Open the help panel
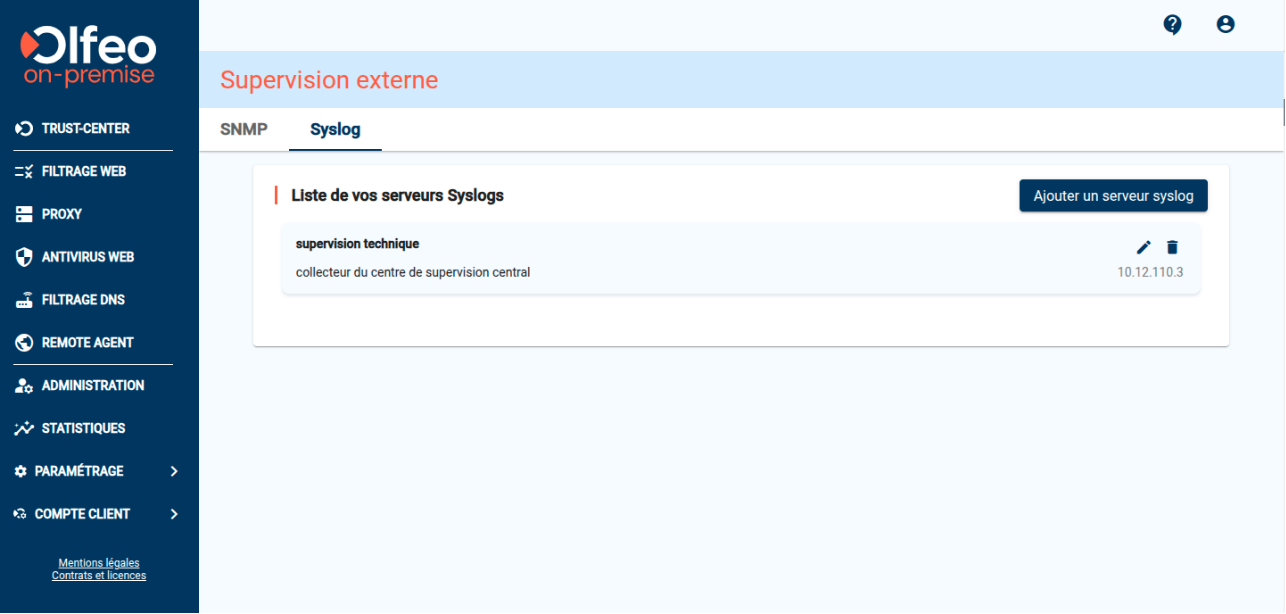 click(x=1173, y=24)
